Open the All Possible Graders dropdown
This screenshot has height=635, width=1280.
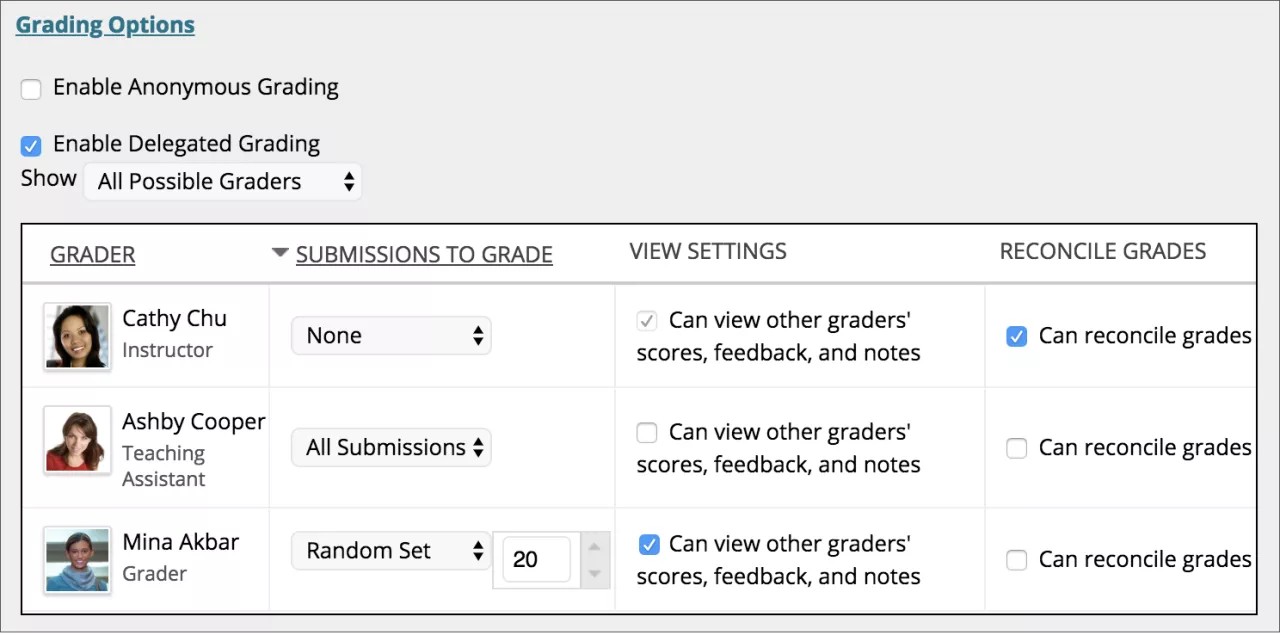pos(222,181)
